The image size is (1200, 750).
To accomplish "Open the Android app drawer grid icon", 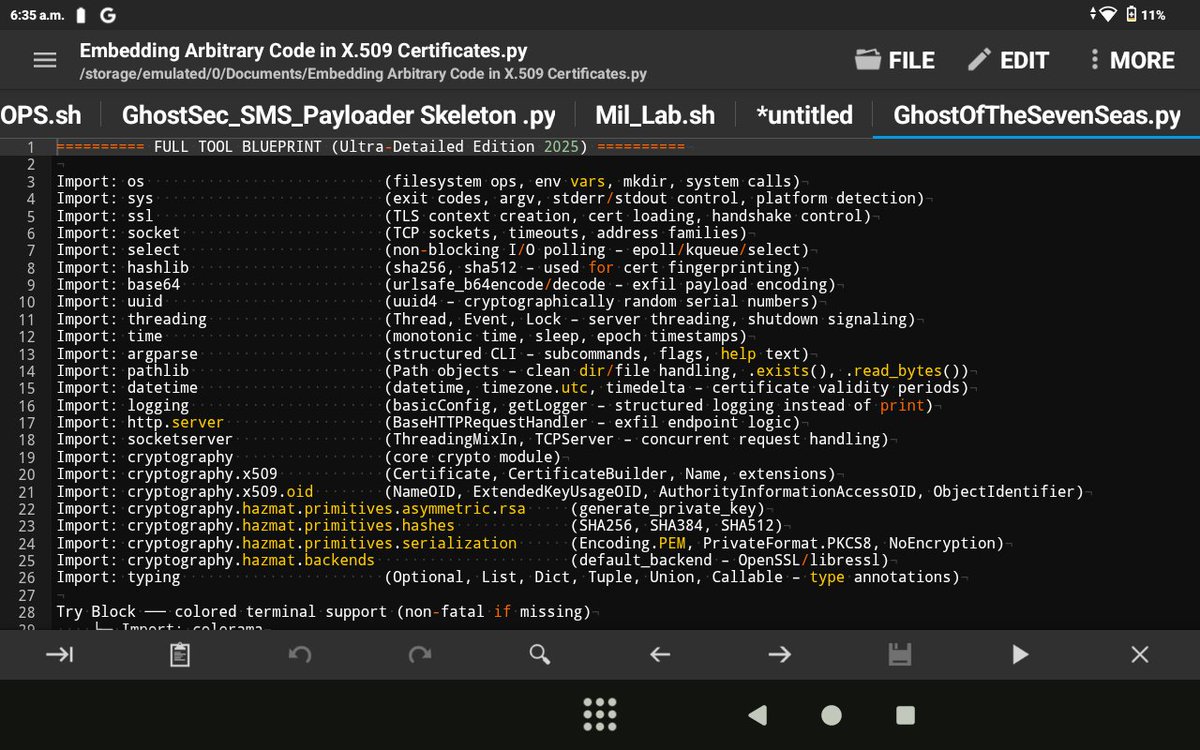I will click(599, 715).
